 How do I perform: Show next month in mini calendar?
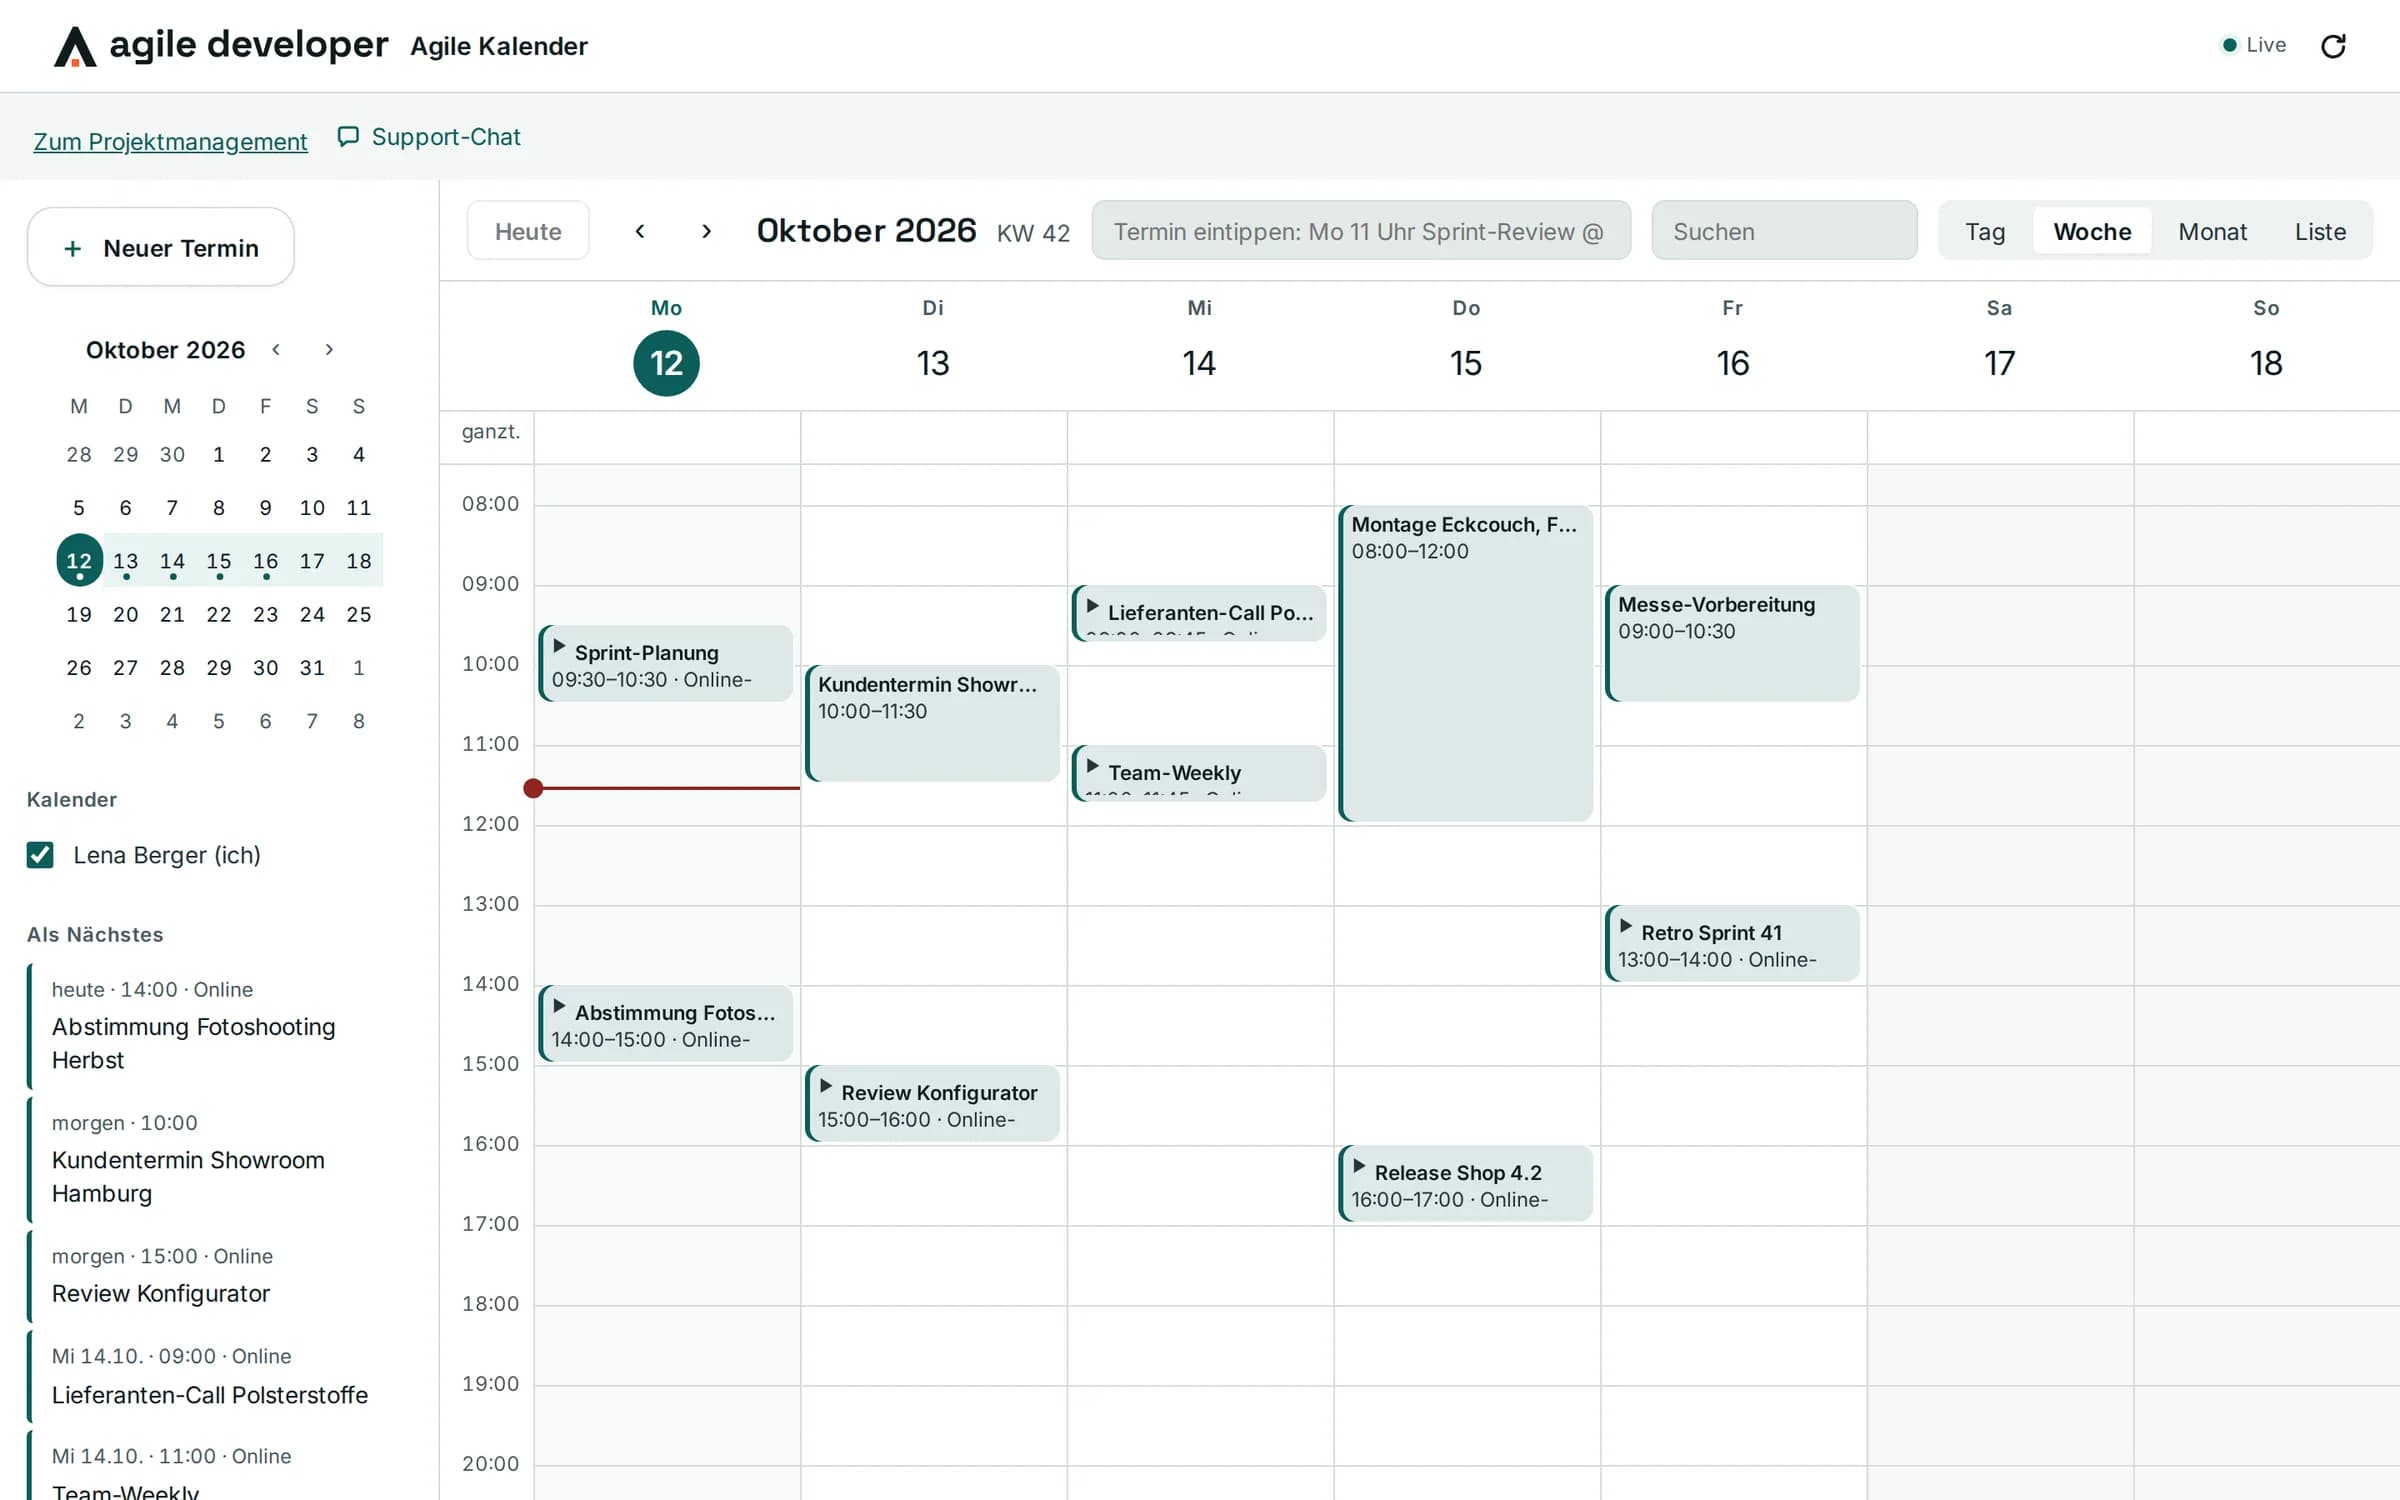coord(329,349)
